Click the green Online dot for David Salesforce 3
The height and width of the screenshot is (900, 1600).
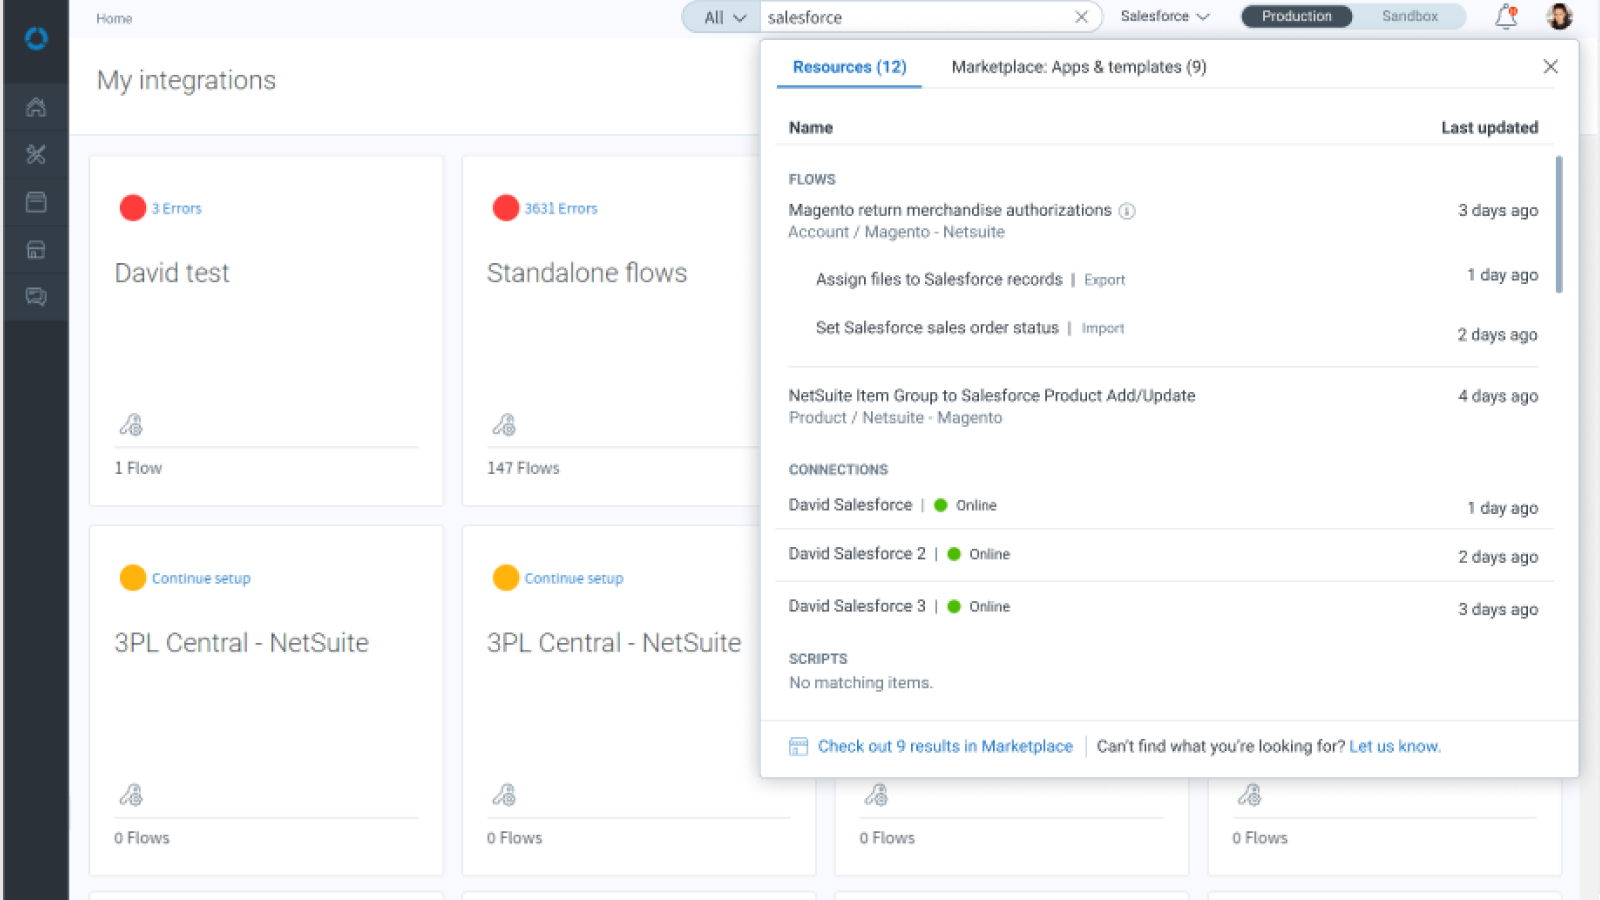point(954,606)
